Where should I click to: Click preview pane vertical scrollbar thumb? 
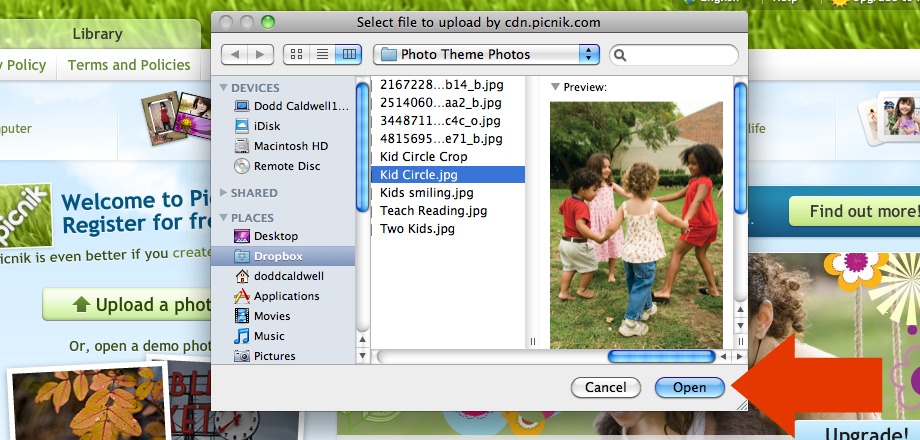(740, 148)
